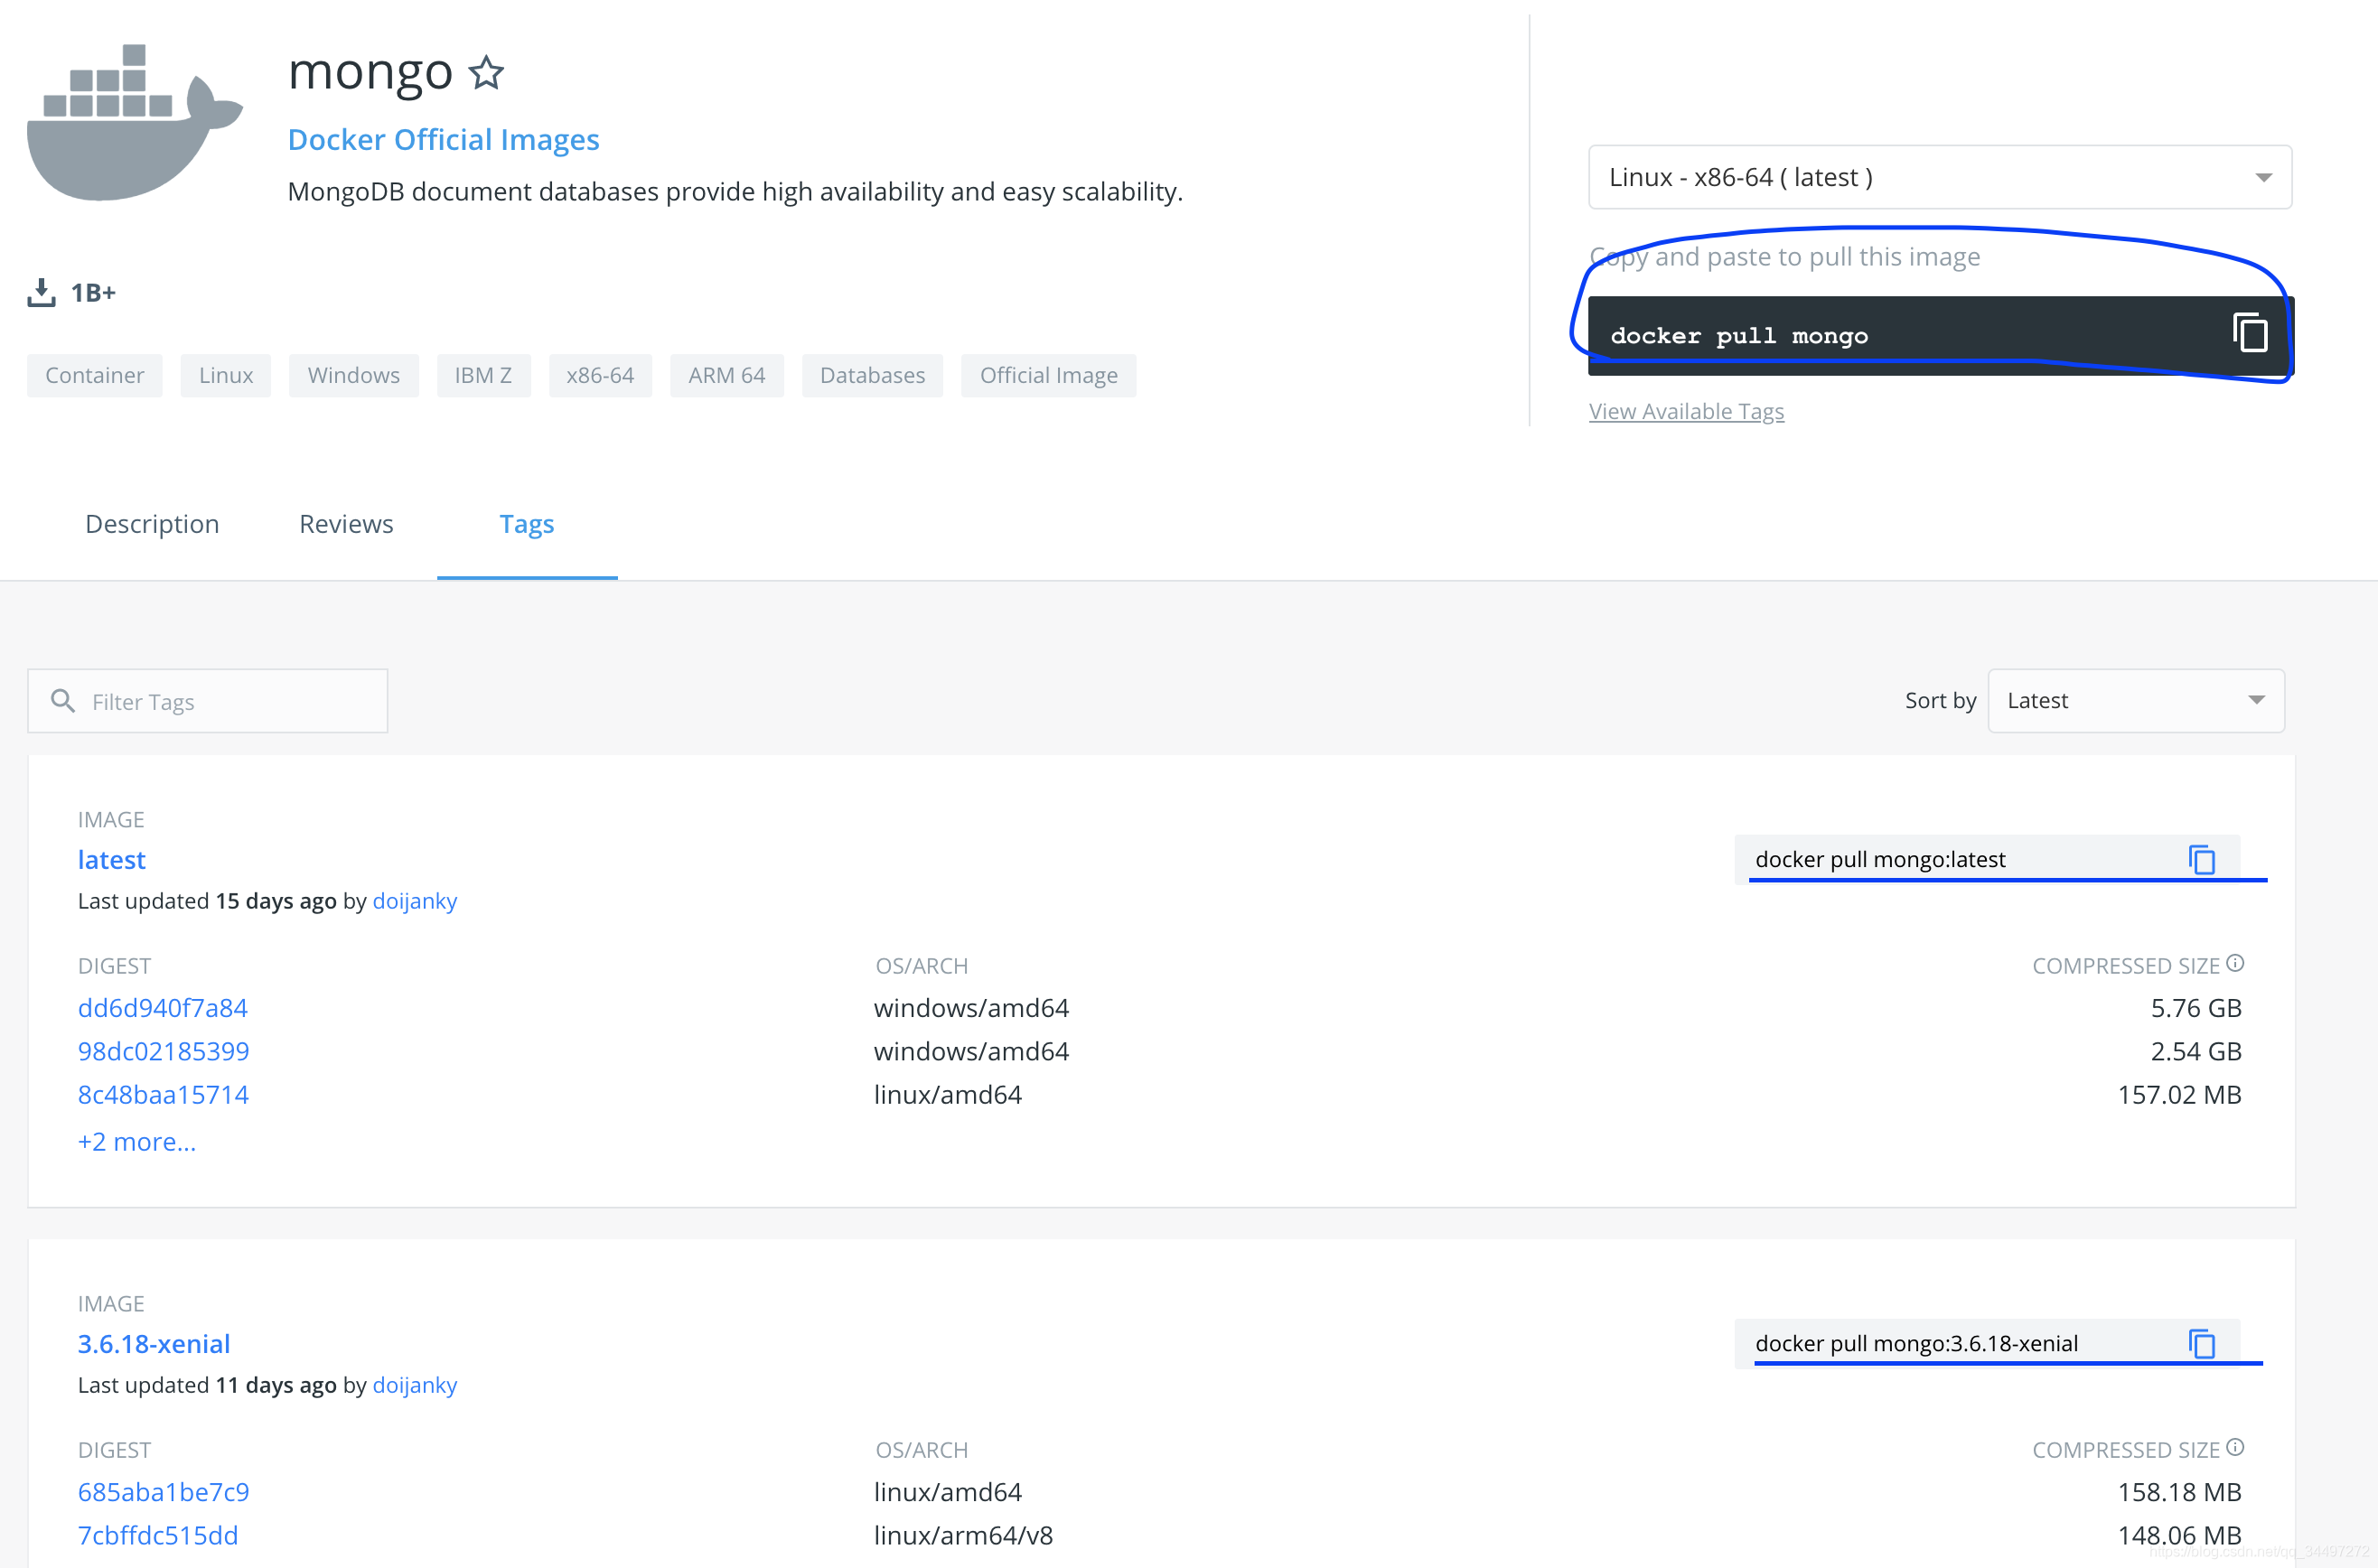Open the Docker Official Images link

pos(443,139)
